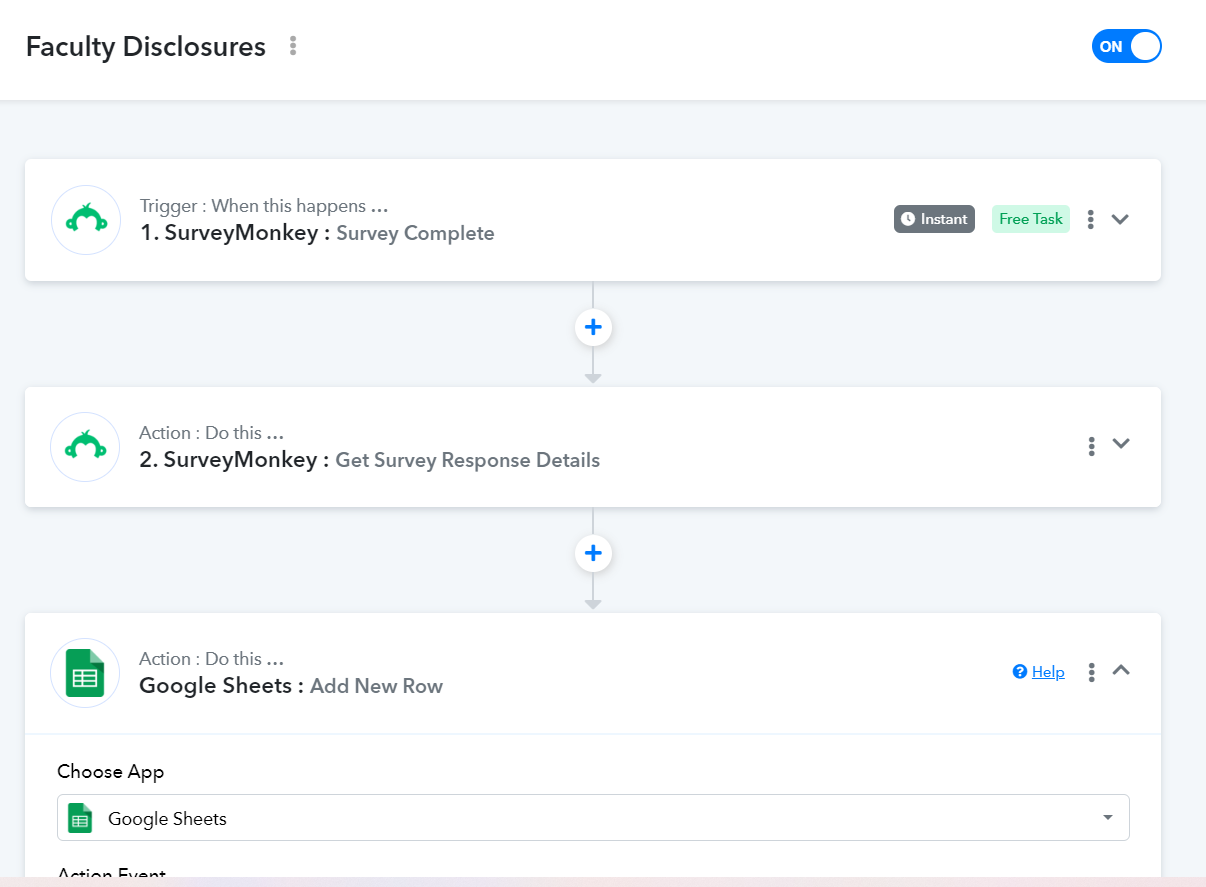Toggle the workflow ON switch off
The height and width of the screenshot is (887, 1206).
[1126, 46]
